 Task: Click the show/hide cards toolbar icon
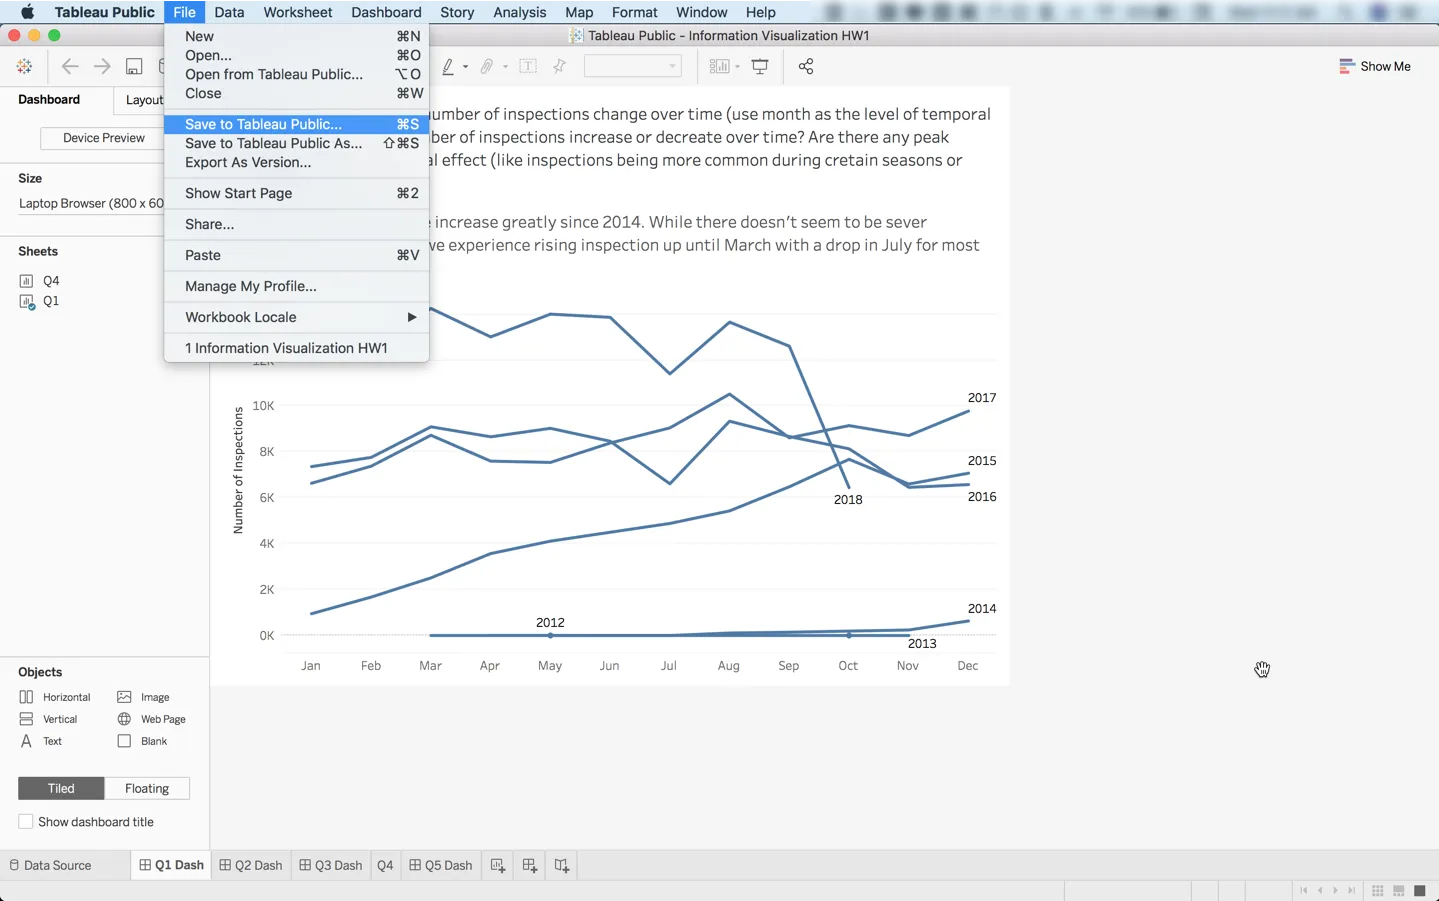pyautogui.click(x=719, y=66)
